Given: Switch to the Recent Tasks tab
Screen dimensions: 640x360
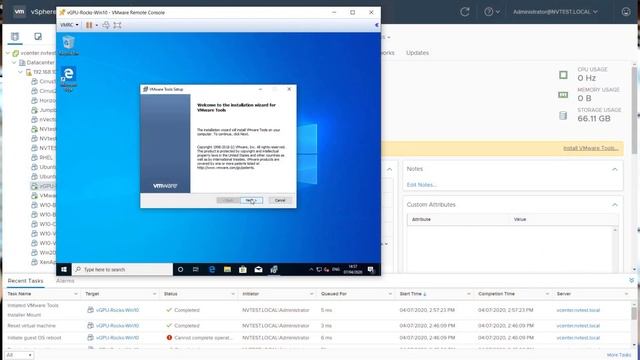Looking at the screenshot, I should [25, 281].
